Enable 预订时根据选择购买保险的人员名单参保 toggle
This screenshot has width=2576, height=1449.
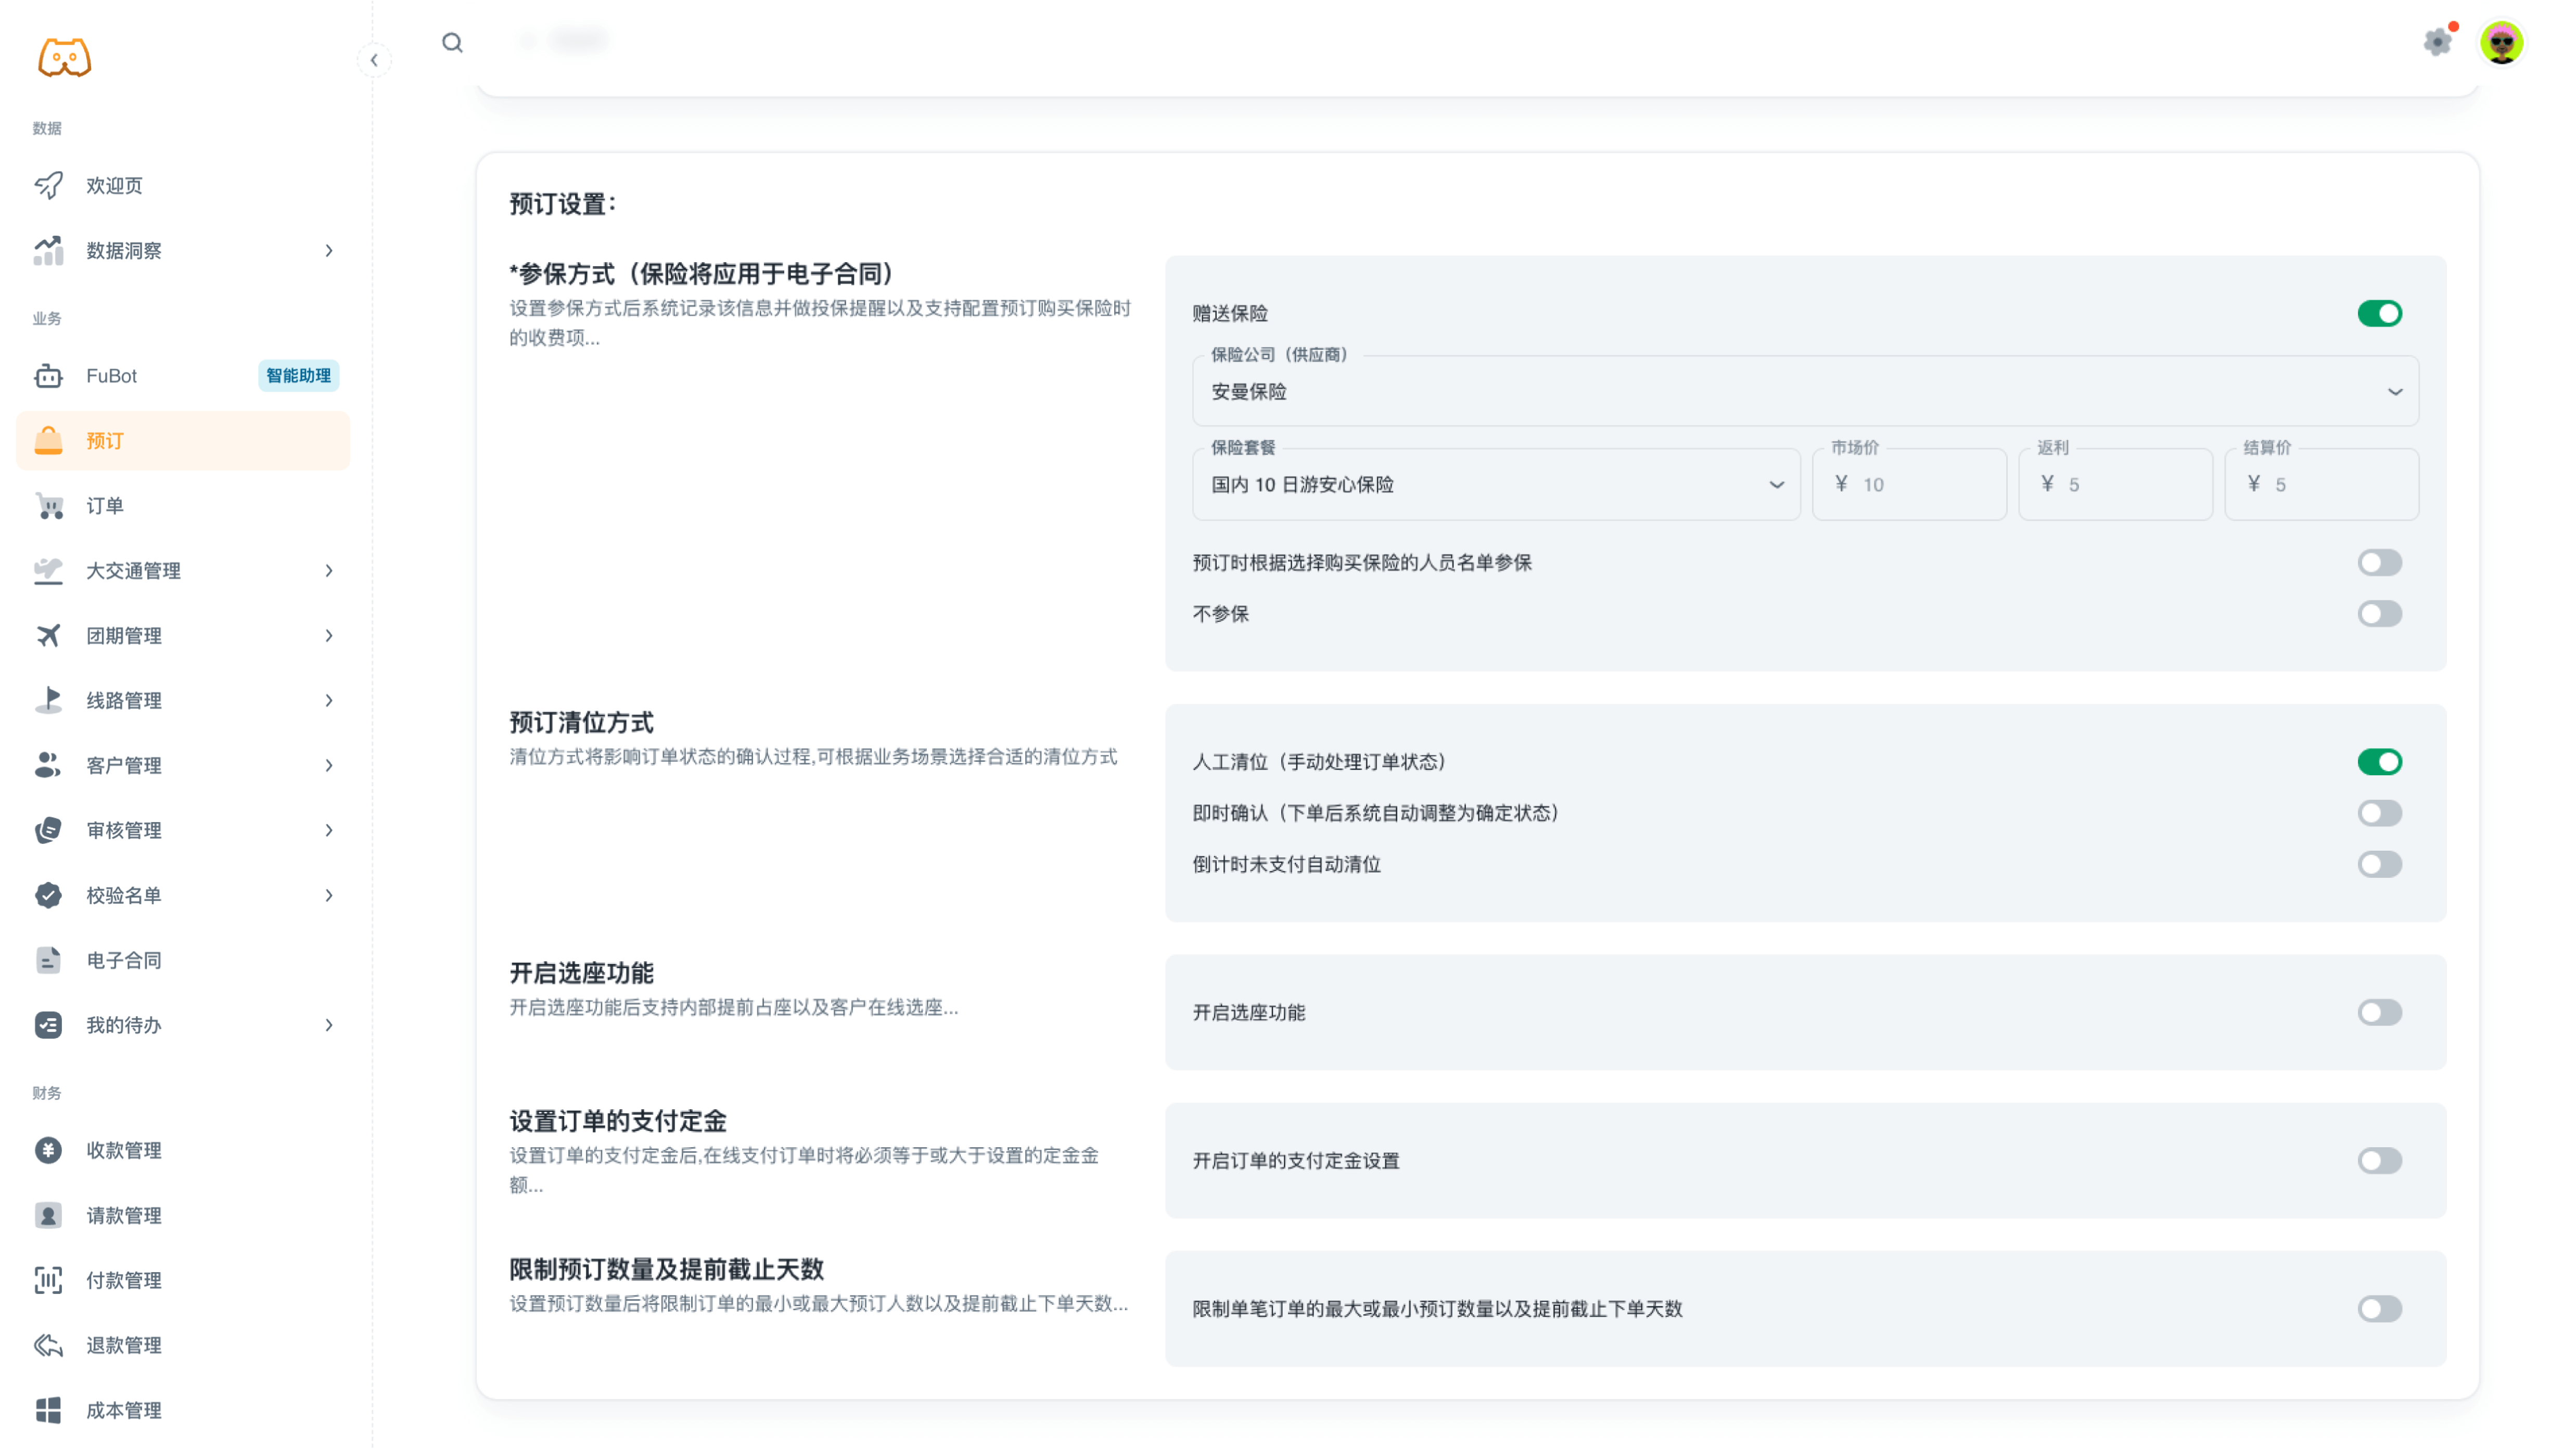2380,563
